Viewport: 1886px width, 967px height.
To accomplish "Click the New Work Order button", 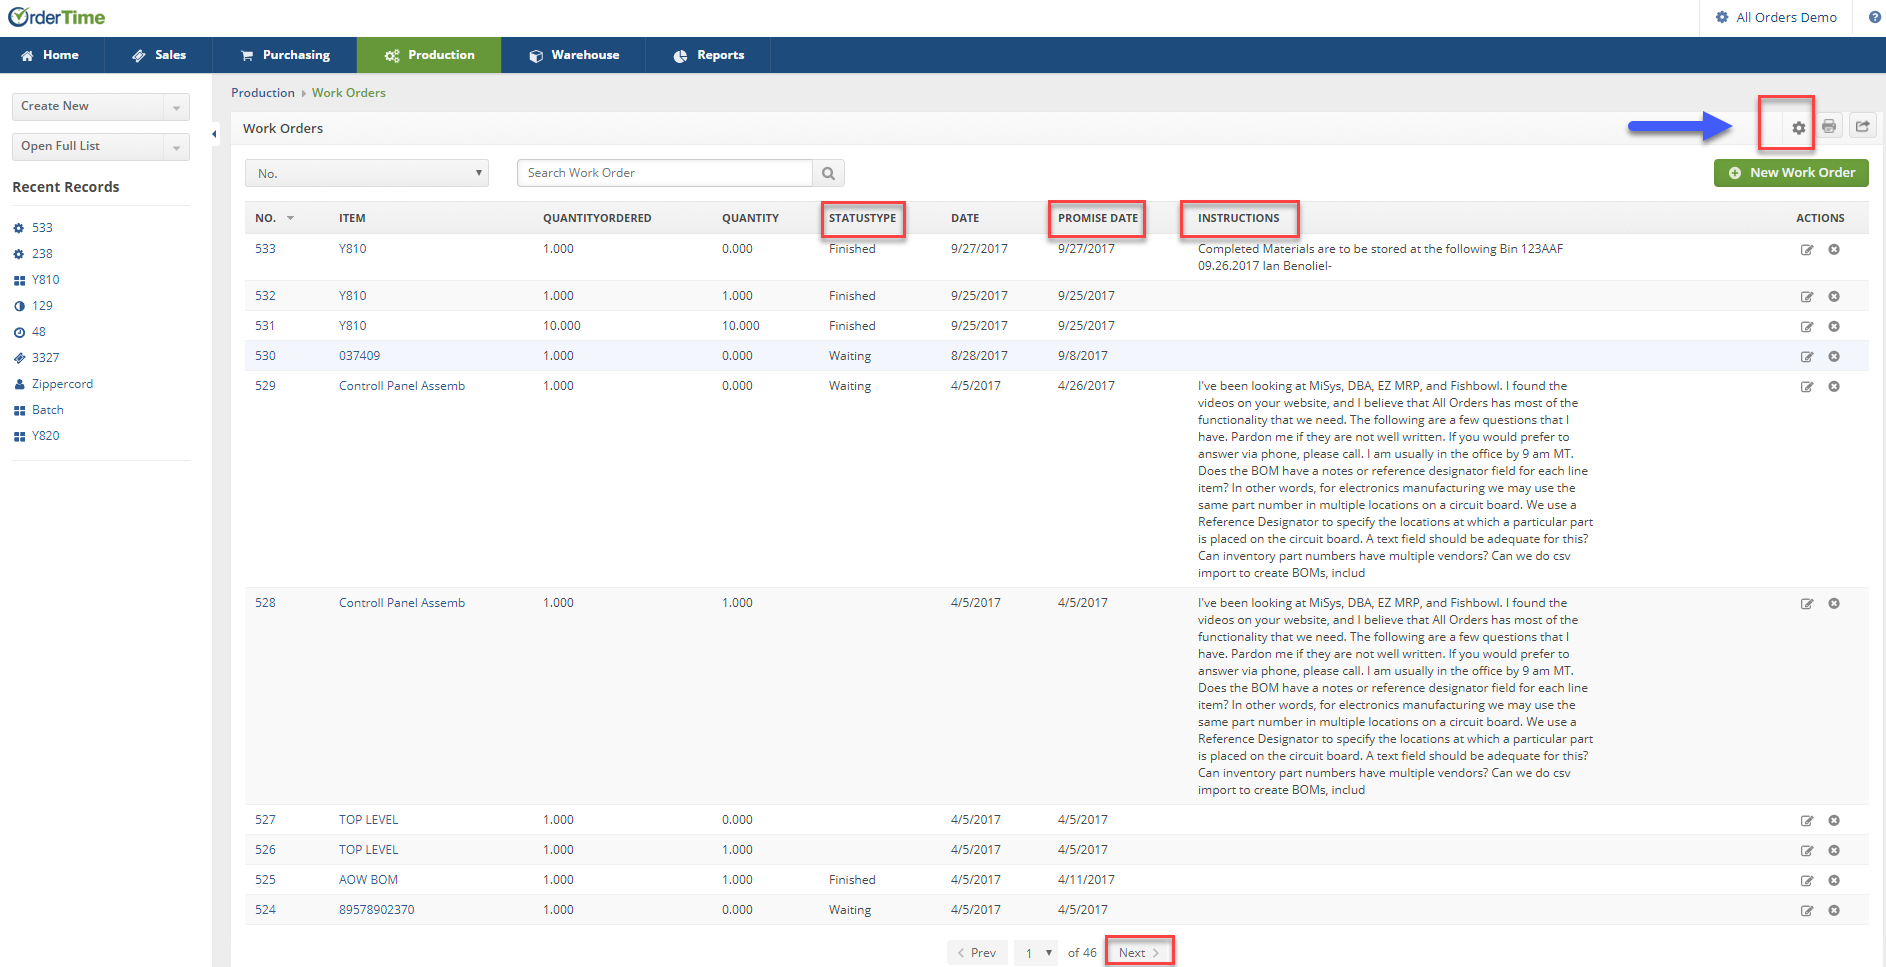I will tap(1791, 173).
